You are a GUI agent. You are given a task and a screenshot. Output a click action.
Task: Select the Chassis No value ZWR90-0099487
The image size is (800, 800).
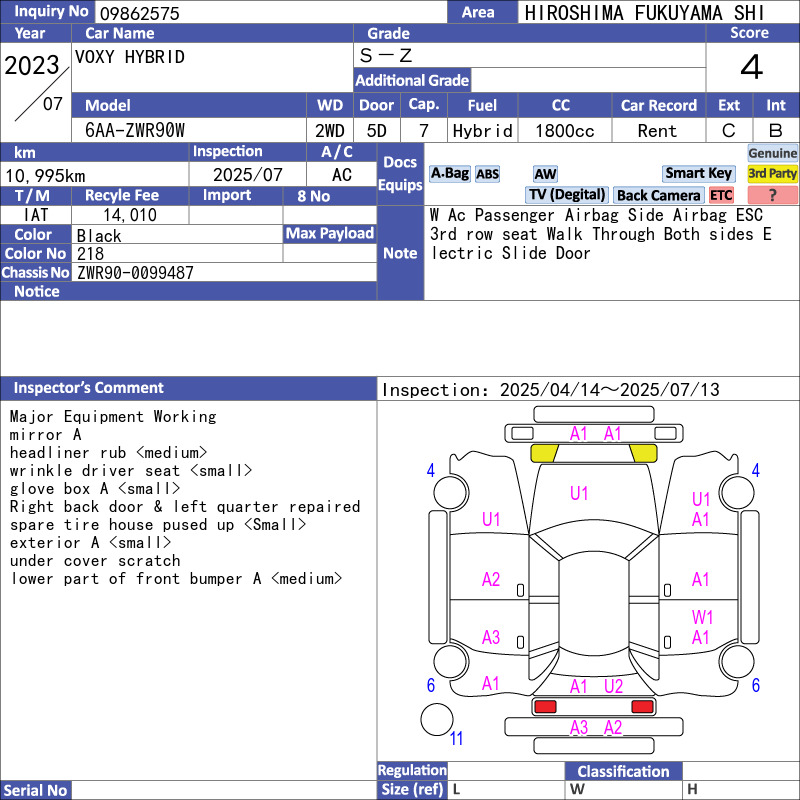coord(135,273)
